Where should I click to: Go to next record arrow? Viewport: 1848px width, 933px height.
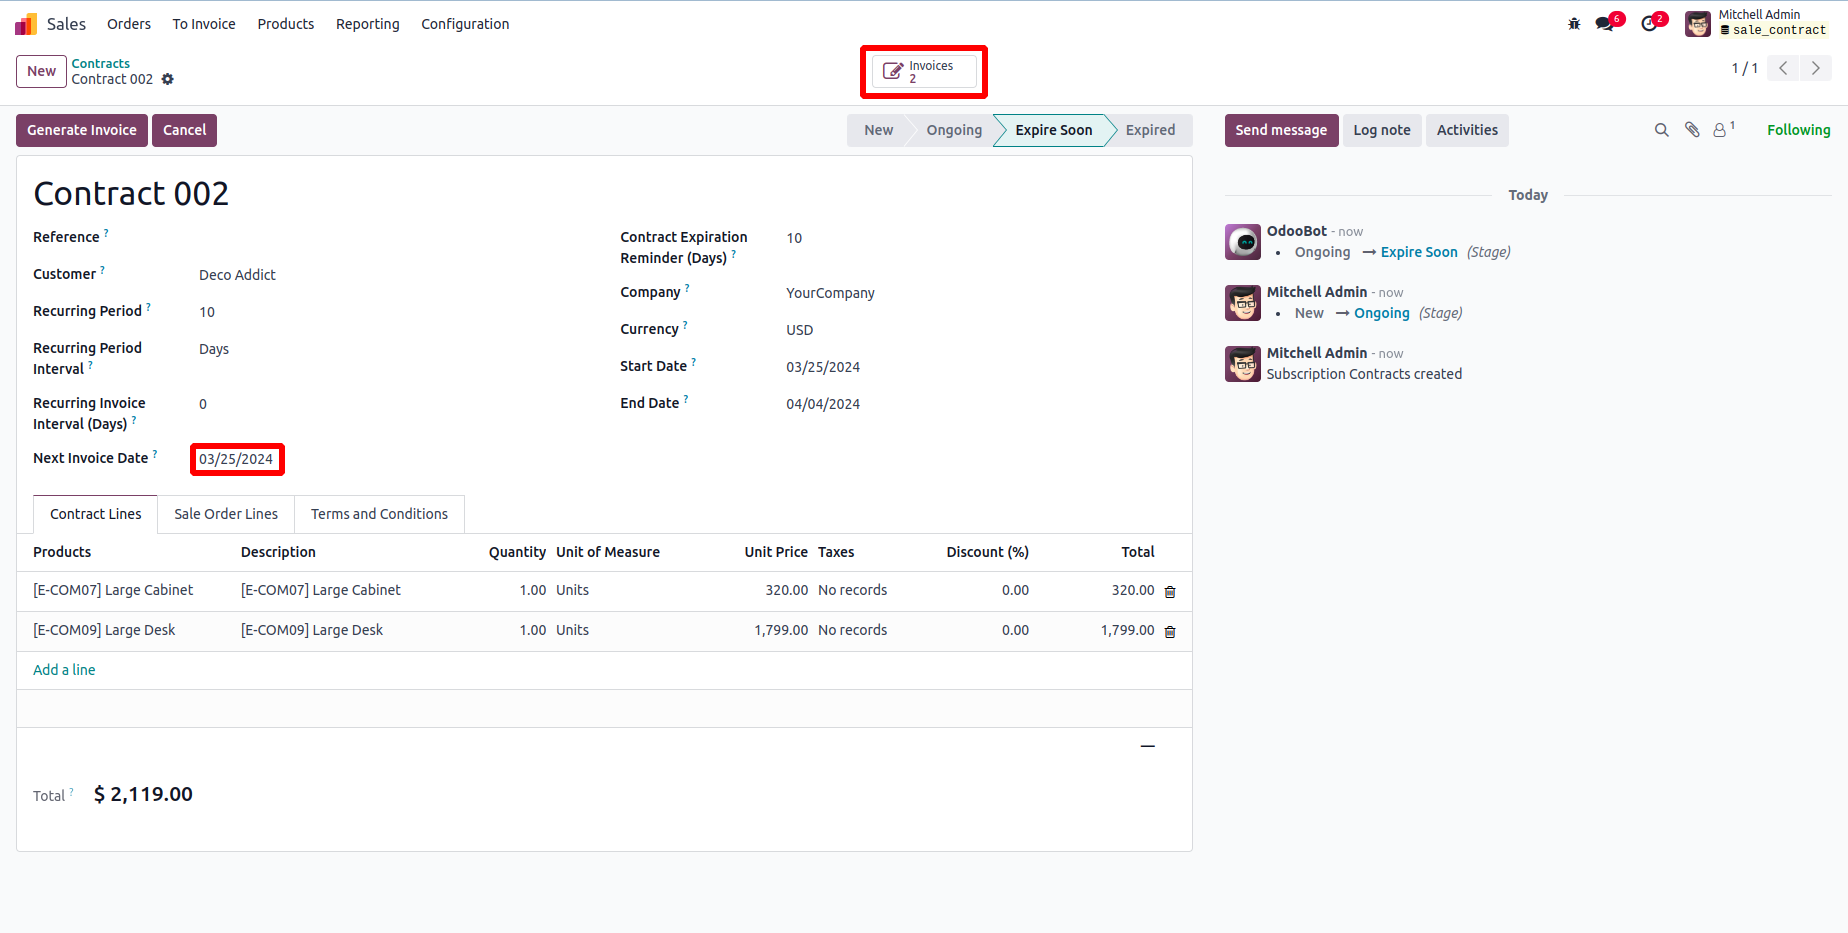coord(1816,68)
